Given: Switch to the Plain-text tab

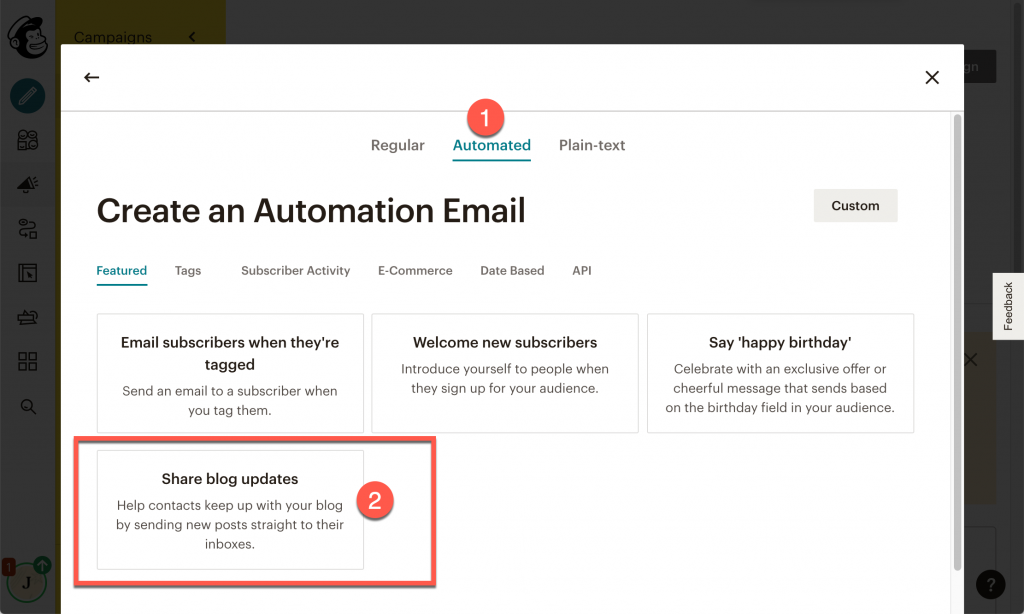Looking at the screenshot, I should click(592, 145).
